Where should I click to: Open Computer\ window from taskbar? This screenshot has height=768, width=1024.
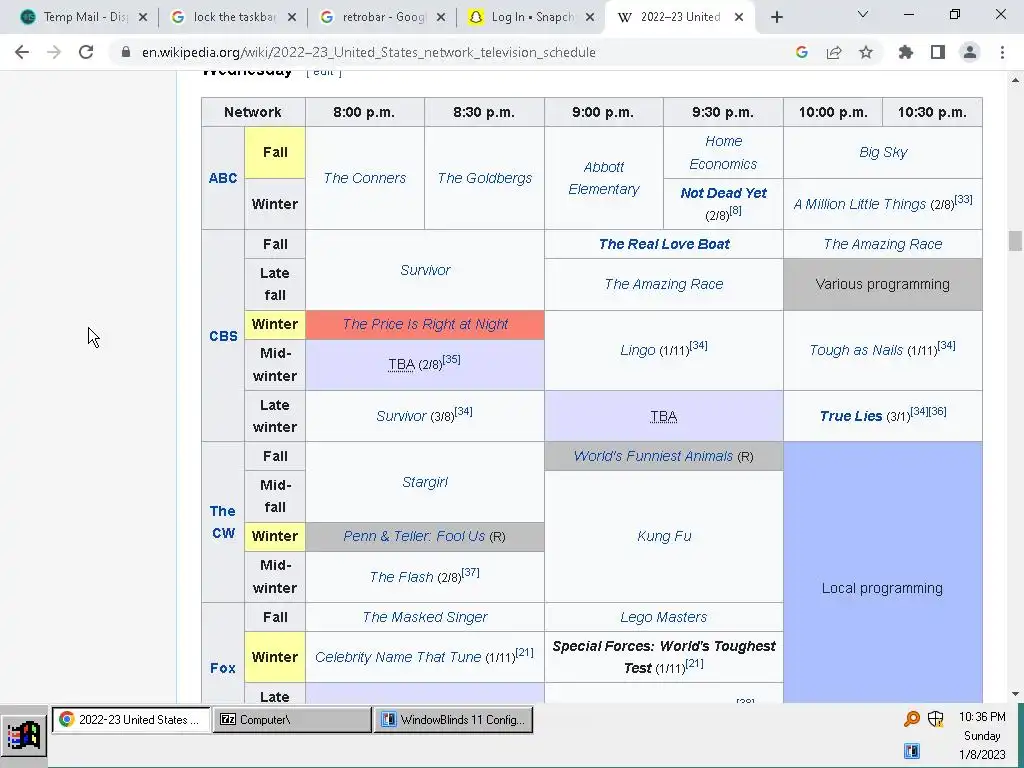(292, 720)
